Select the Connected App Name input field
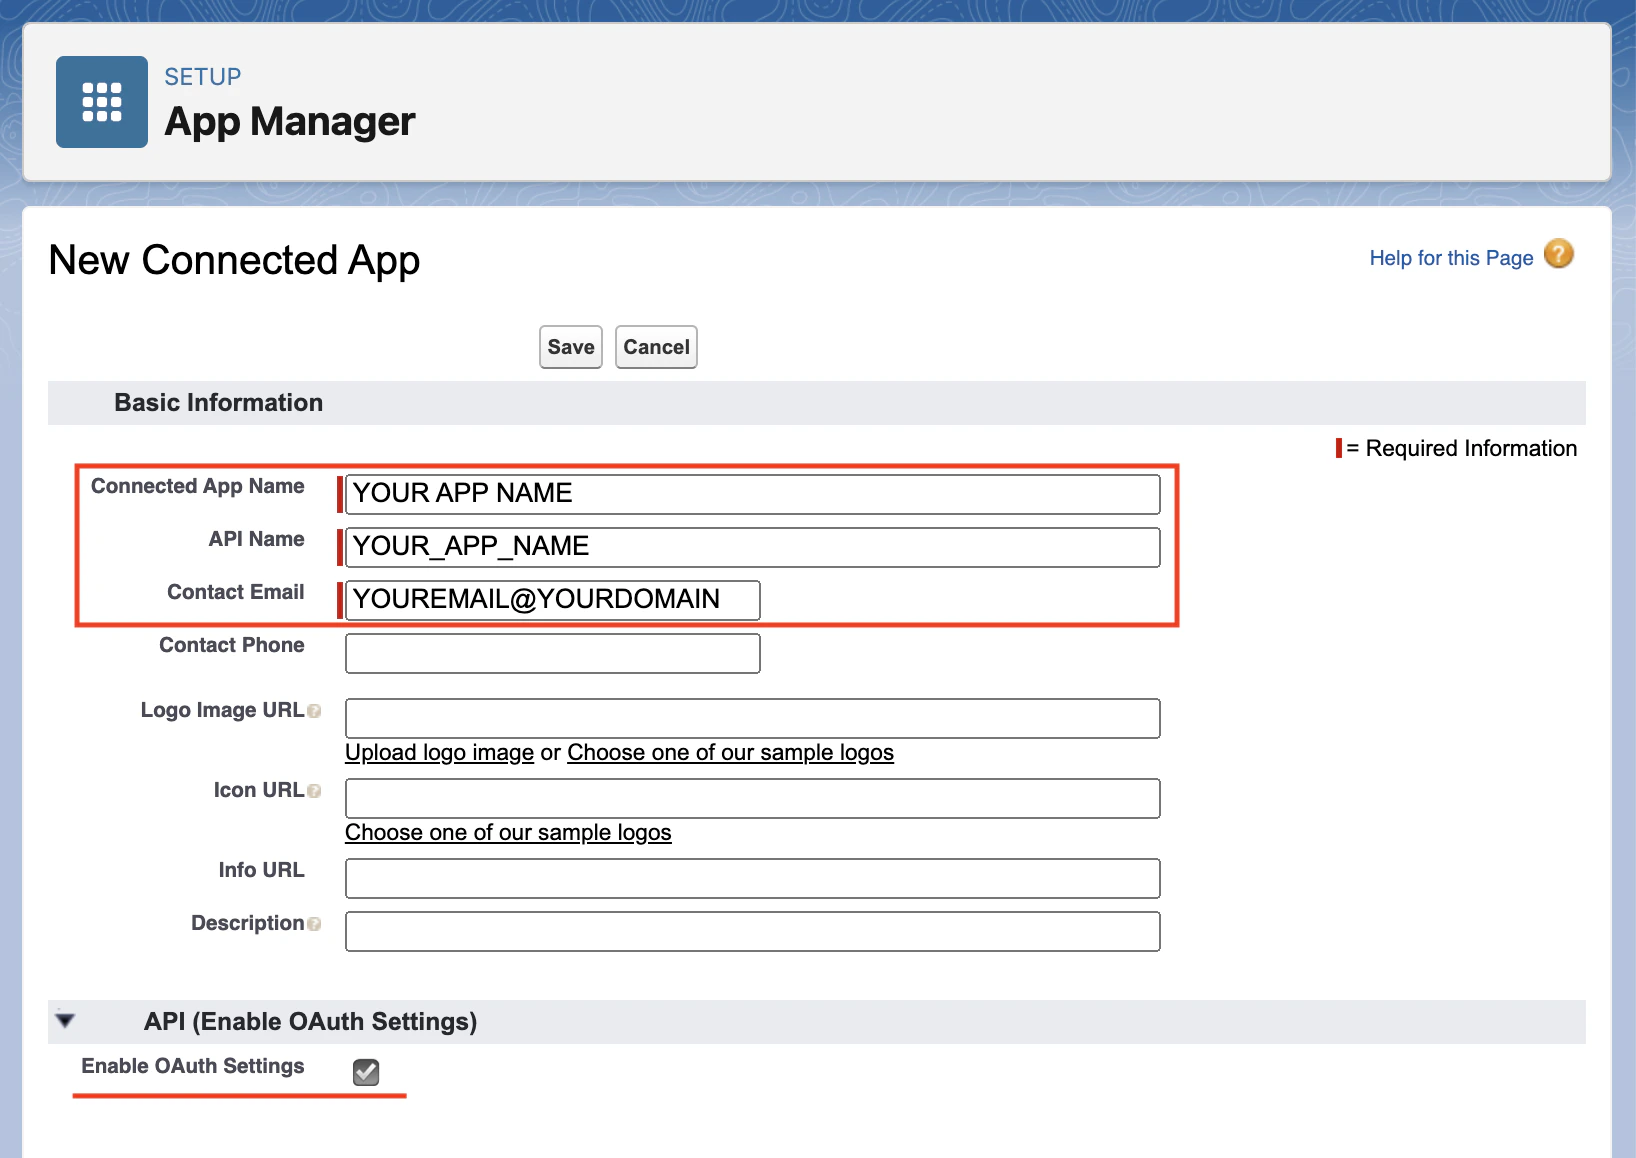This screenshot has width=1636, height=1158. 752,493
